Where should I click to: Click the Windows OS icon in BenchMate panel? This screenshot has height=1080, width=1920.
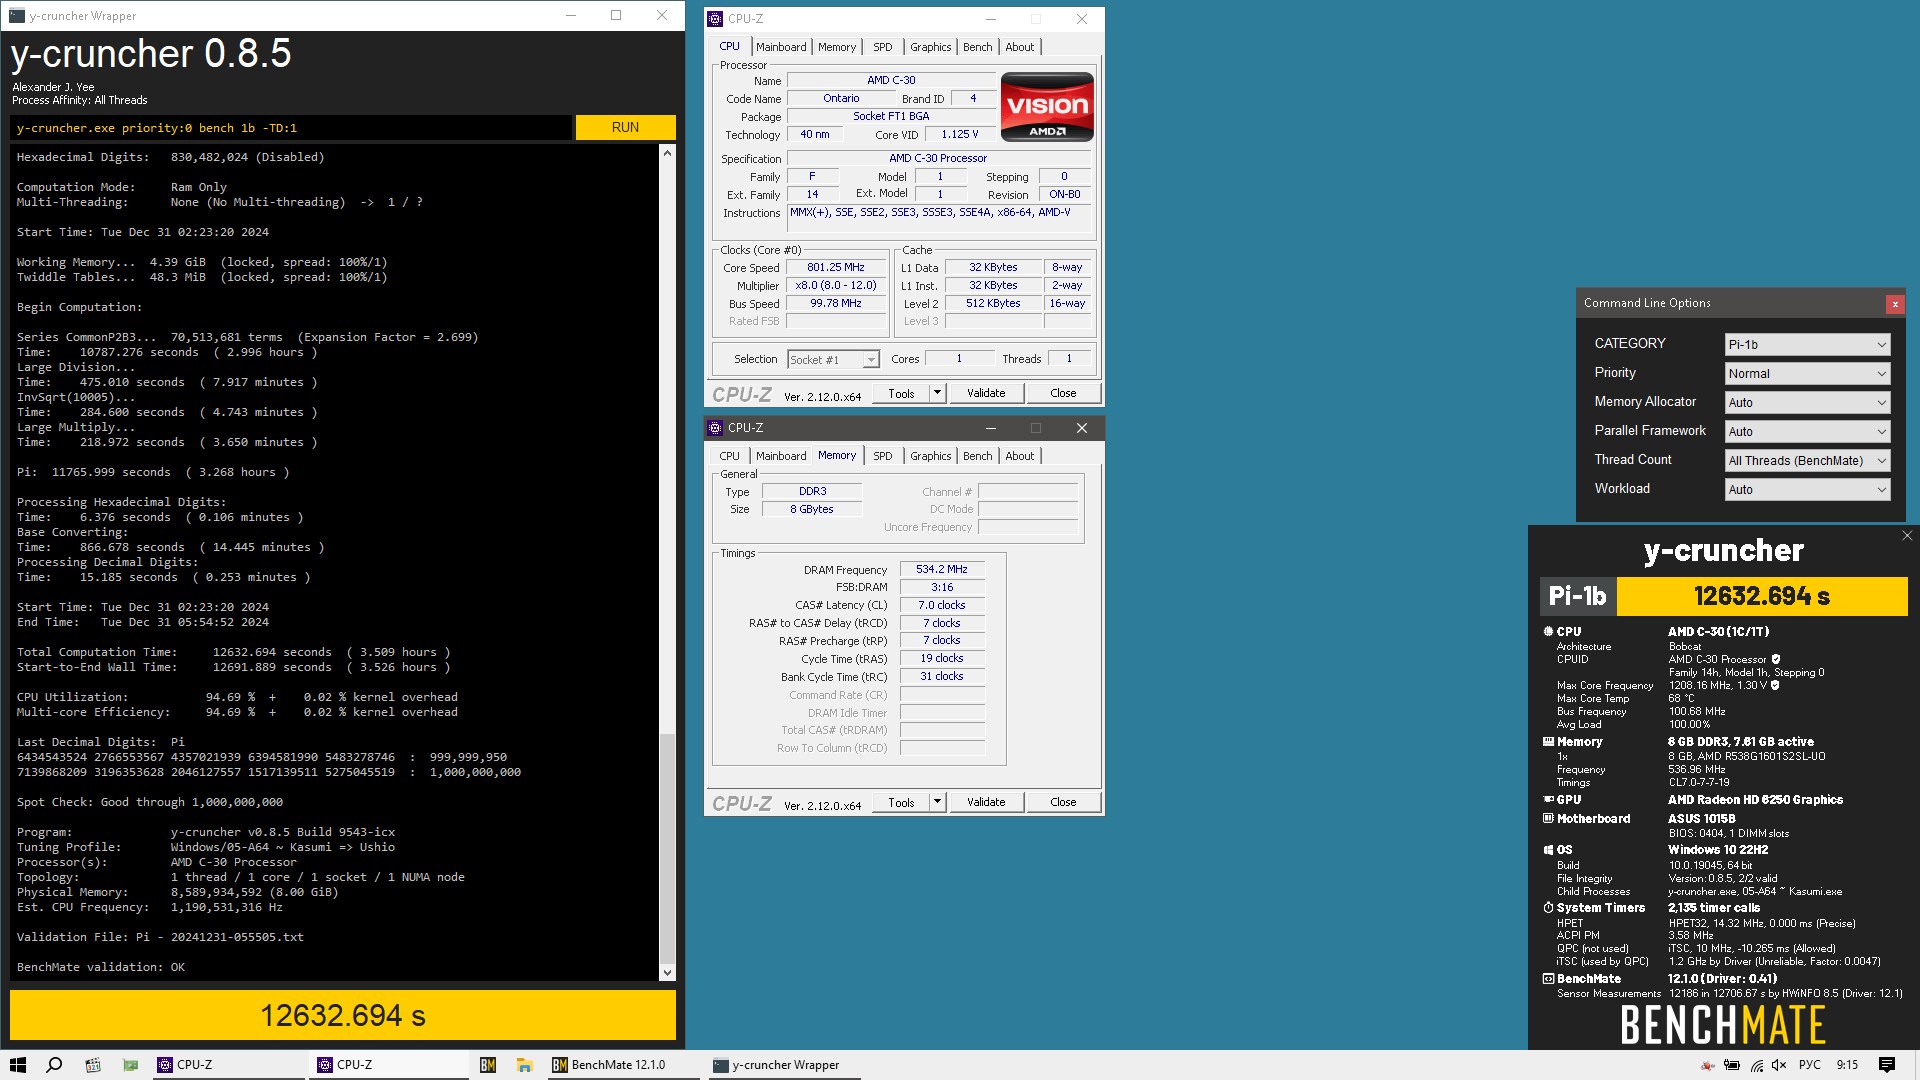coord(1548,849)
